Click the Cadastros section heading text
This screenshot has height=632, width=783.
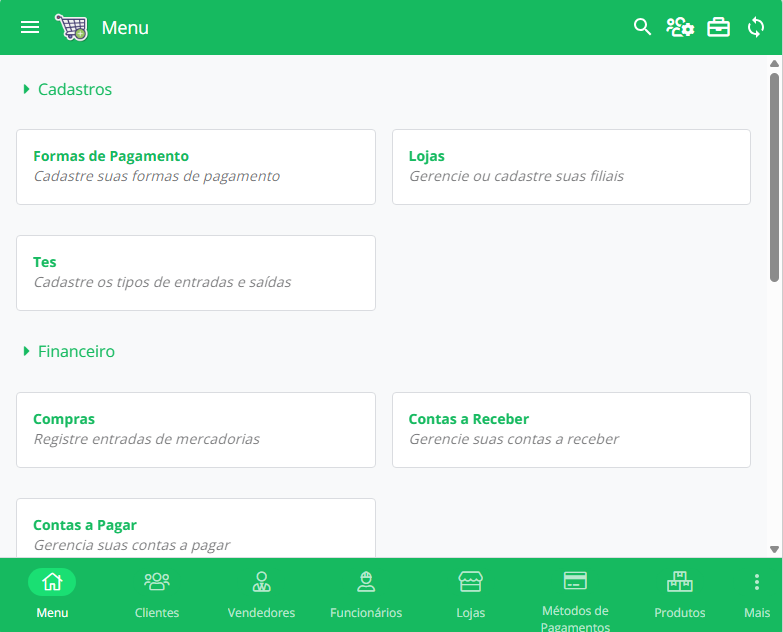(x=75, y=89)
